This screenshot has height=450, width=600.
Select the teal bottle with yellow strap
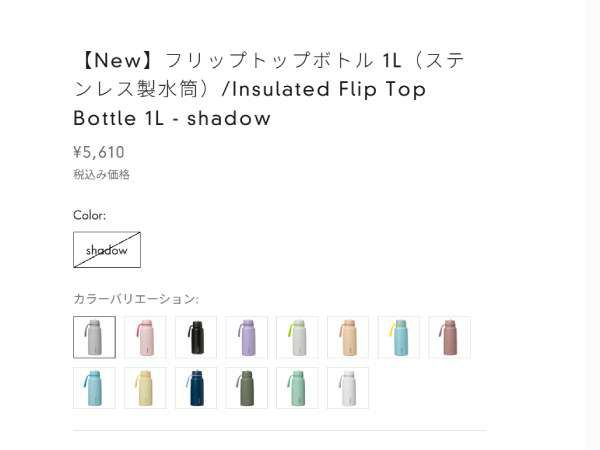pyautogui.click(x=399, y=337)
